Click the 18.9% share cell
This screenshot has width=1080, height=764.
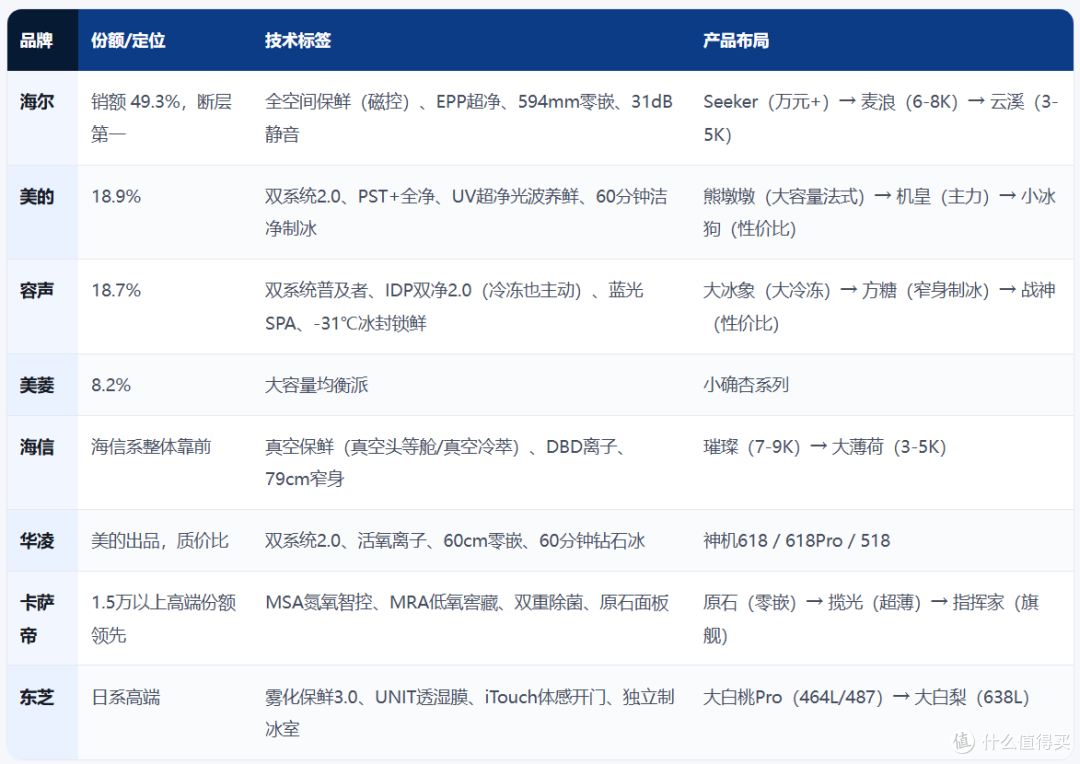click(x=165, y=212)
